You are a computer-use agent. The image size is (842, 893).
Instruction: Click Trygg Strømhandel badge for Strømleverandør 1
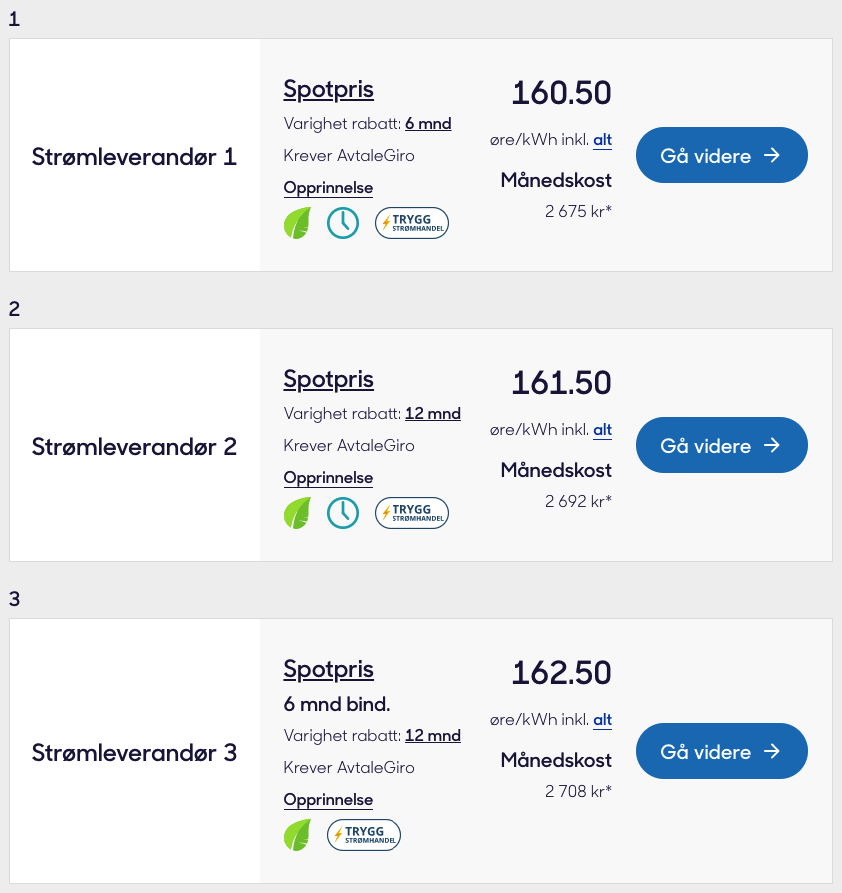tap(412, 223)
